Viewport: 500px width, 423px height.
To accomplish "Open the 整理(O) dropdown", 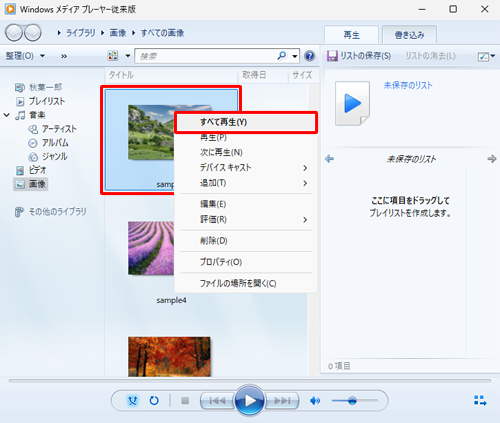I will point(25,56).
